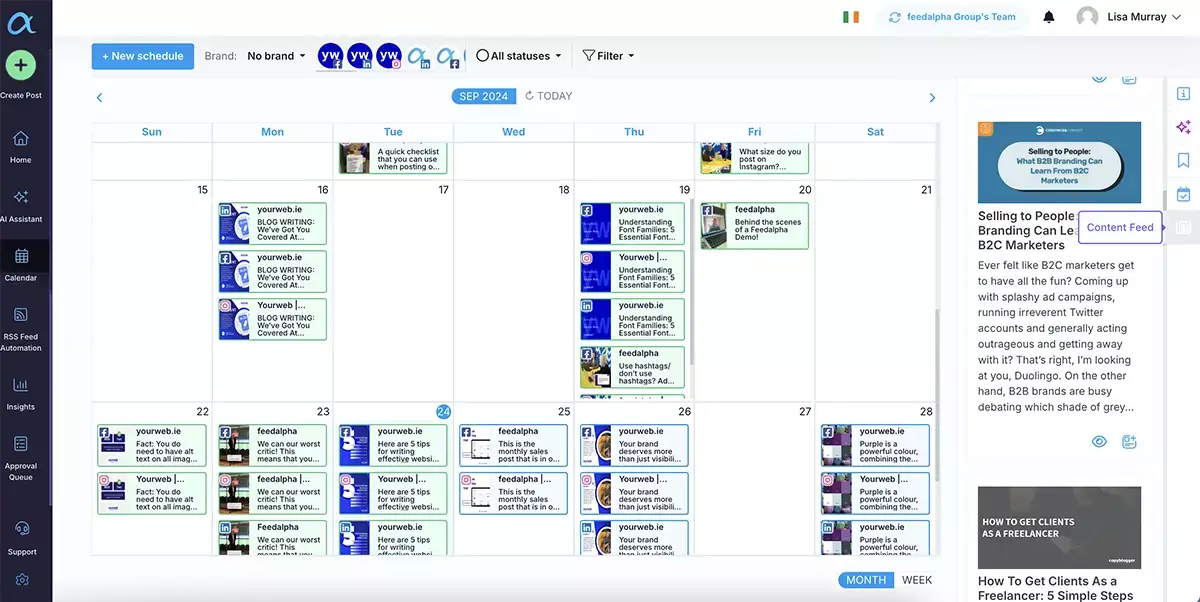The width and height of the screenshot is (1200, 602).
Task: Open Monday 16 Instagram BLOG WRITING post
Action: coord(272,319)
